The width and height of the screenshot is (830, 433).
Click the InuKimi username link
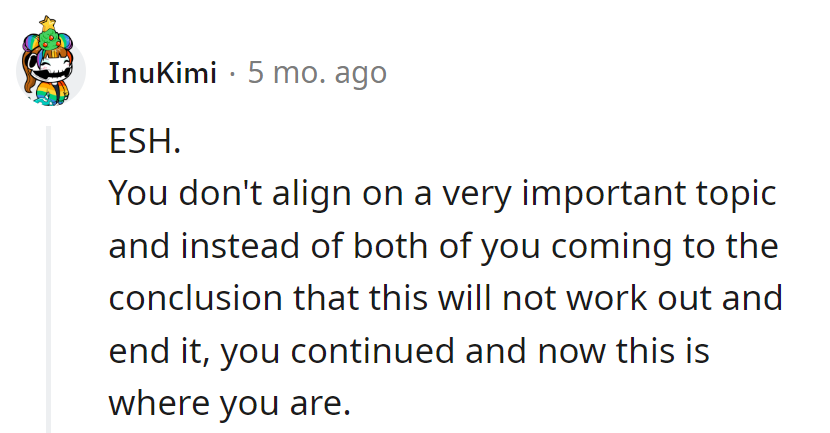[163, 73]
